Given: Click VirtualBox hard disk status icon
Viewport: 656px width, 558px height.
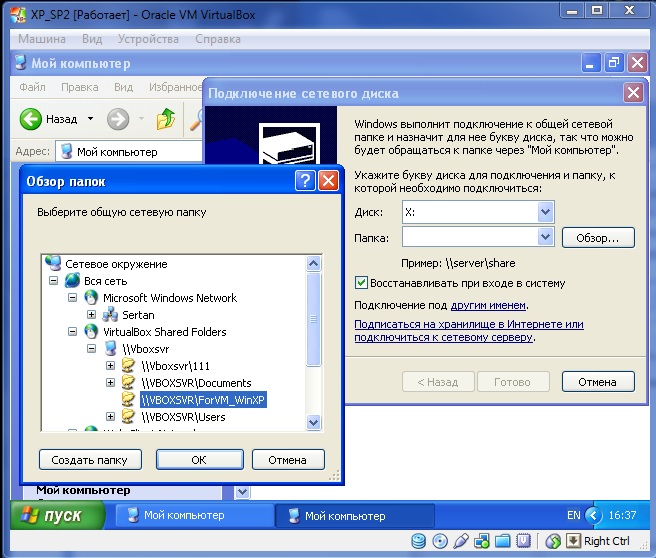Looking at the screenshot, I should (418, 541).
